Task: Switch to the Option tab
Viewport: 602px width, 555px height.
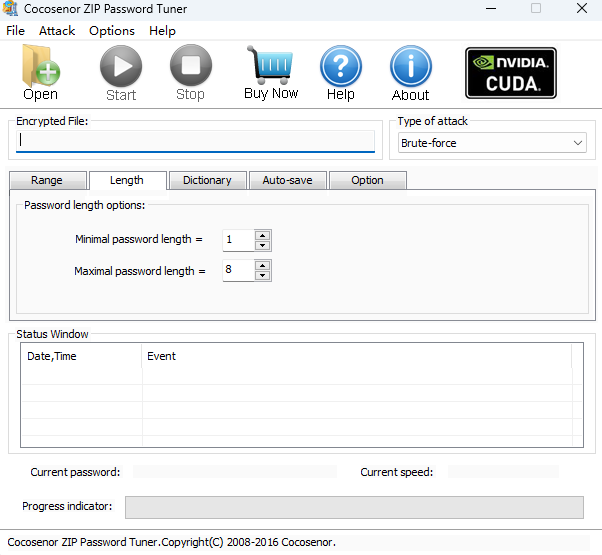Action: pos(367,180)
